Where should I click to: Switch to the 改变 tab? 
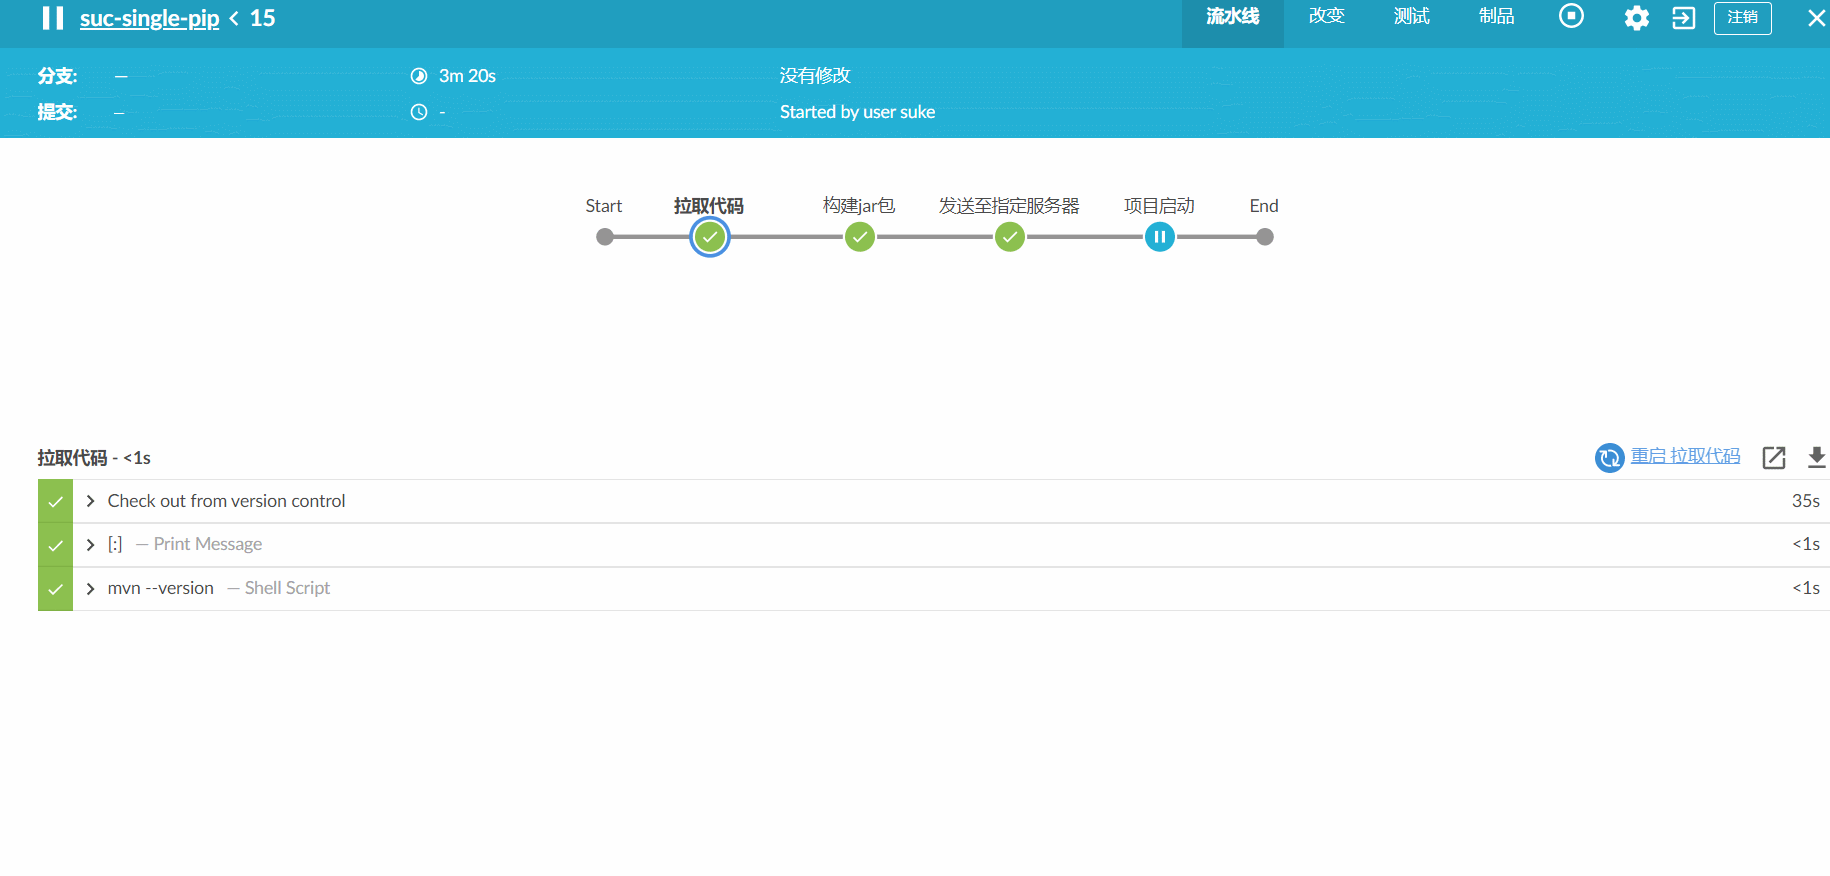(1326, 17)
